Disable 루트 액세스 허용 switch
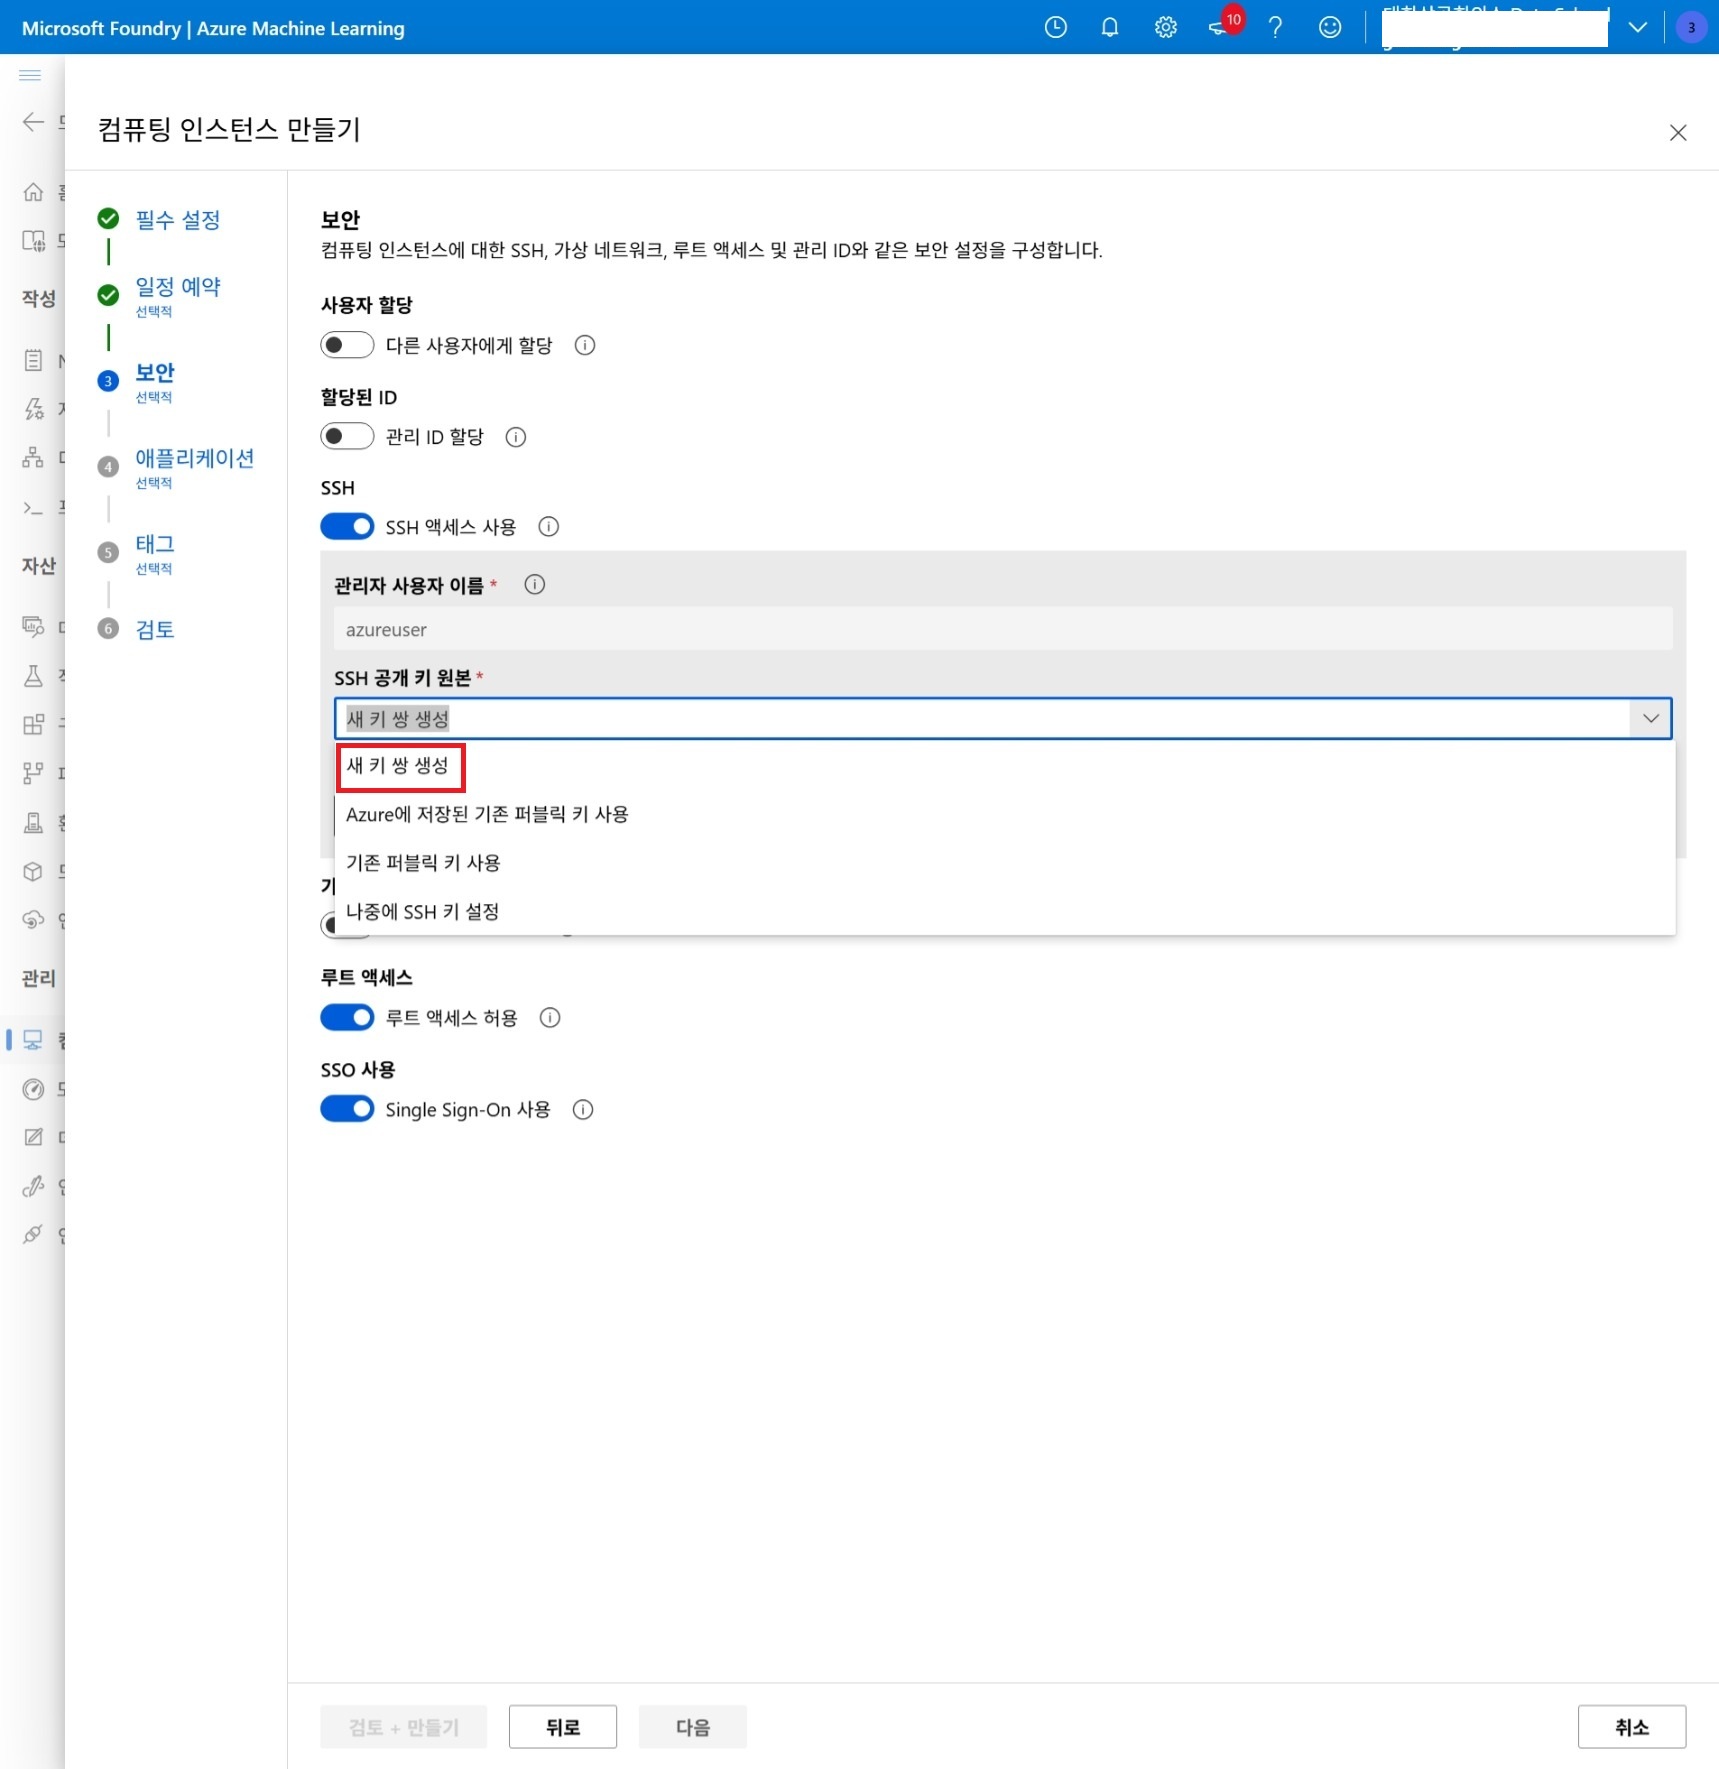The width and height of the screenshot is (1719, 1769). 347,1018
